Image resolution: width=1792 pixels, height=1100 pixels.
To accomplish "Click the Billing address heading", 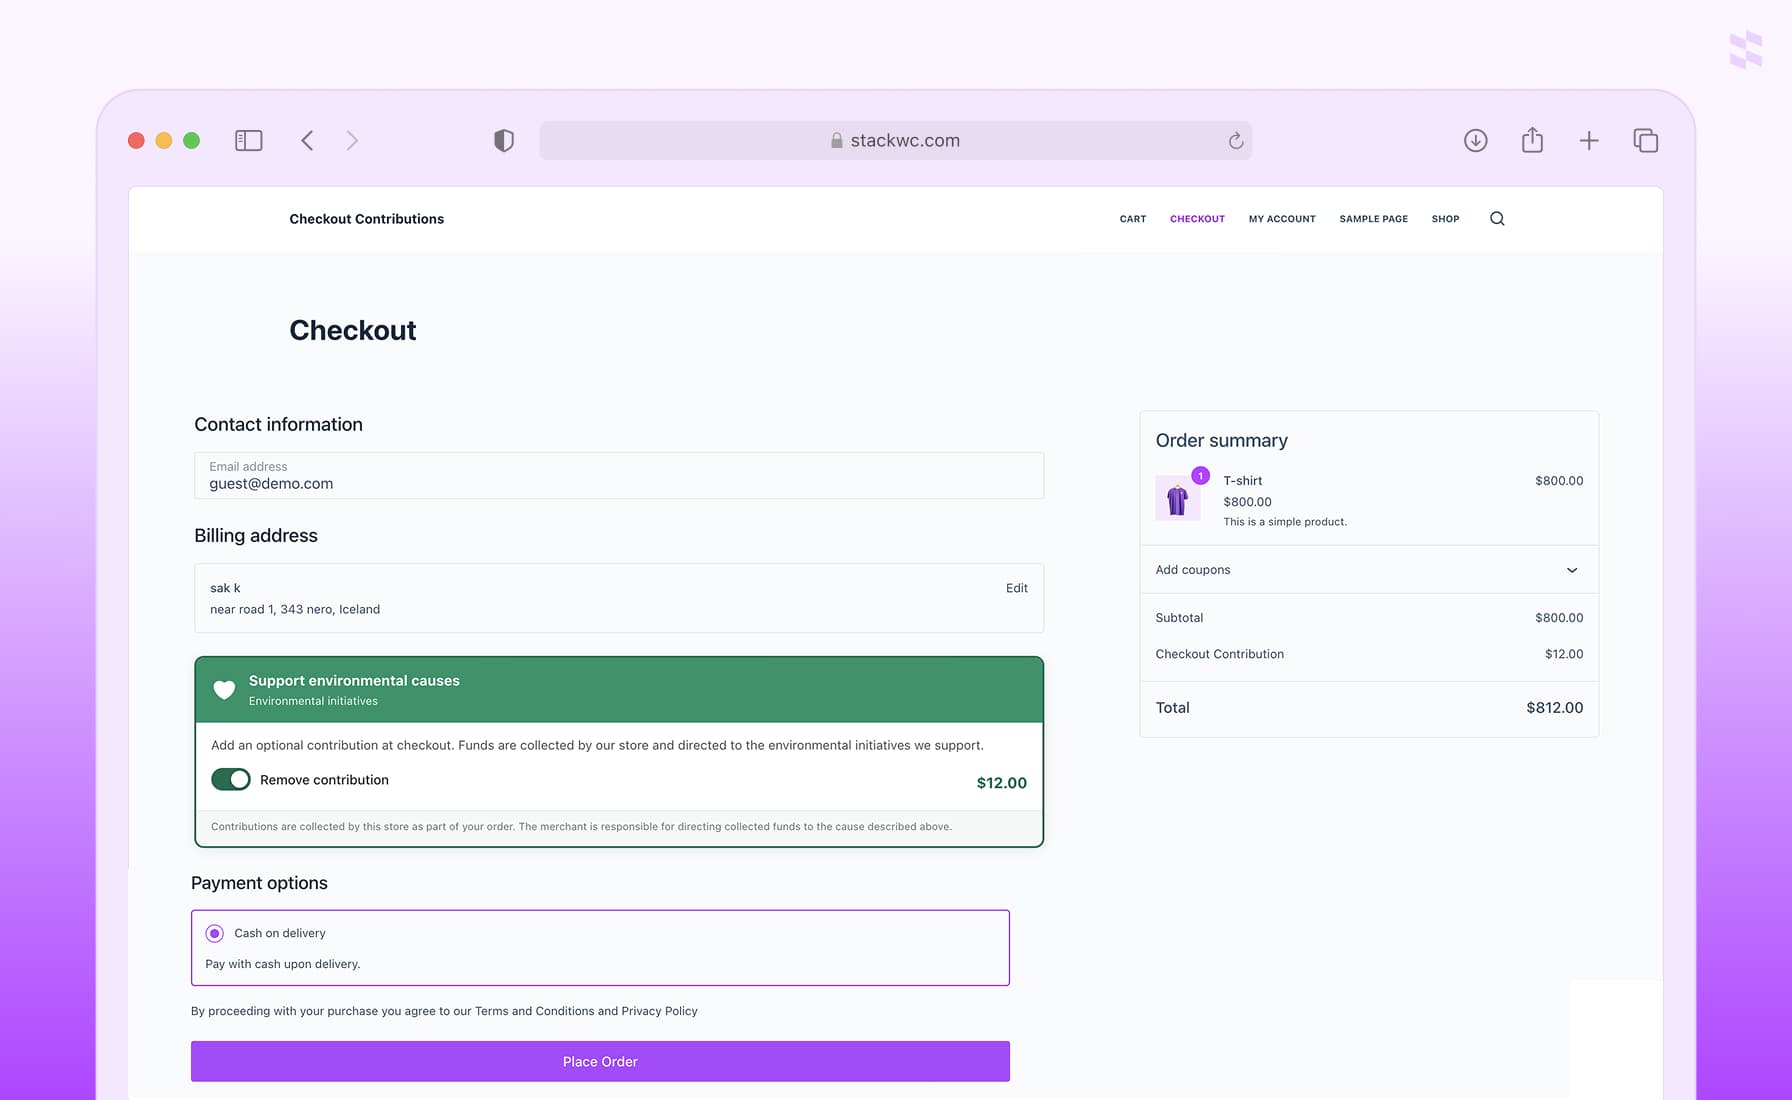I will (256, 536).
